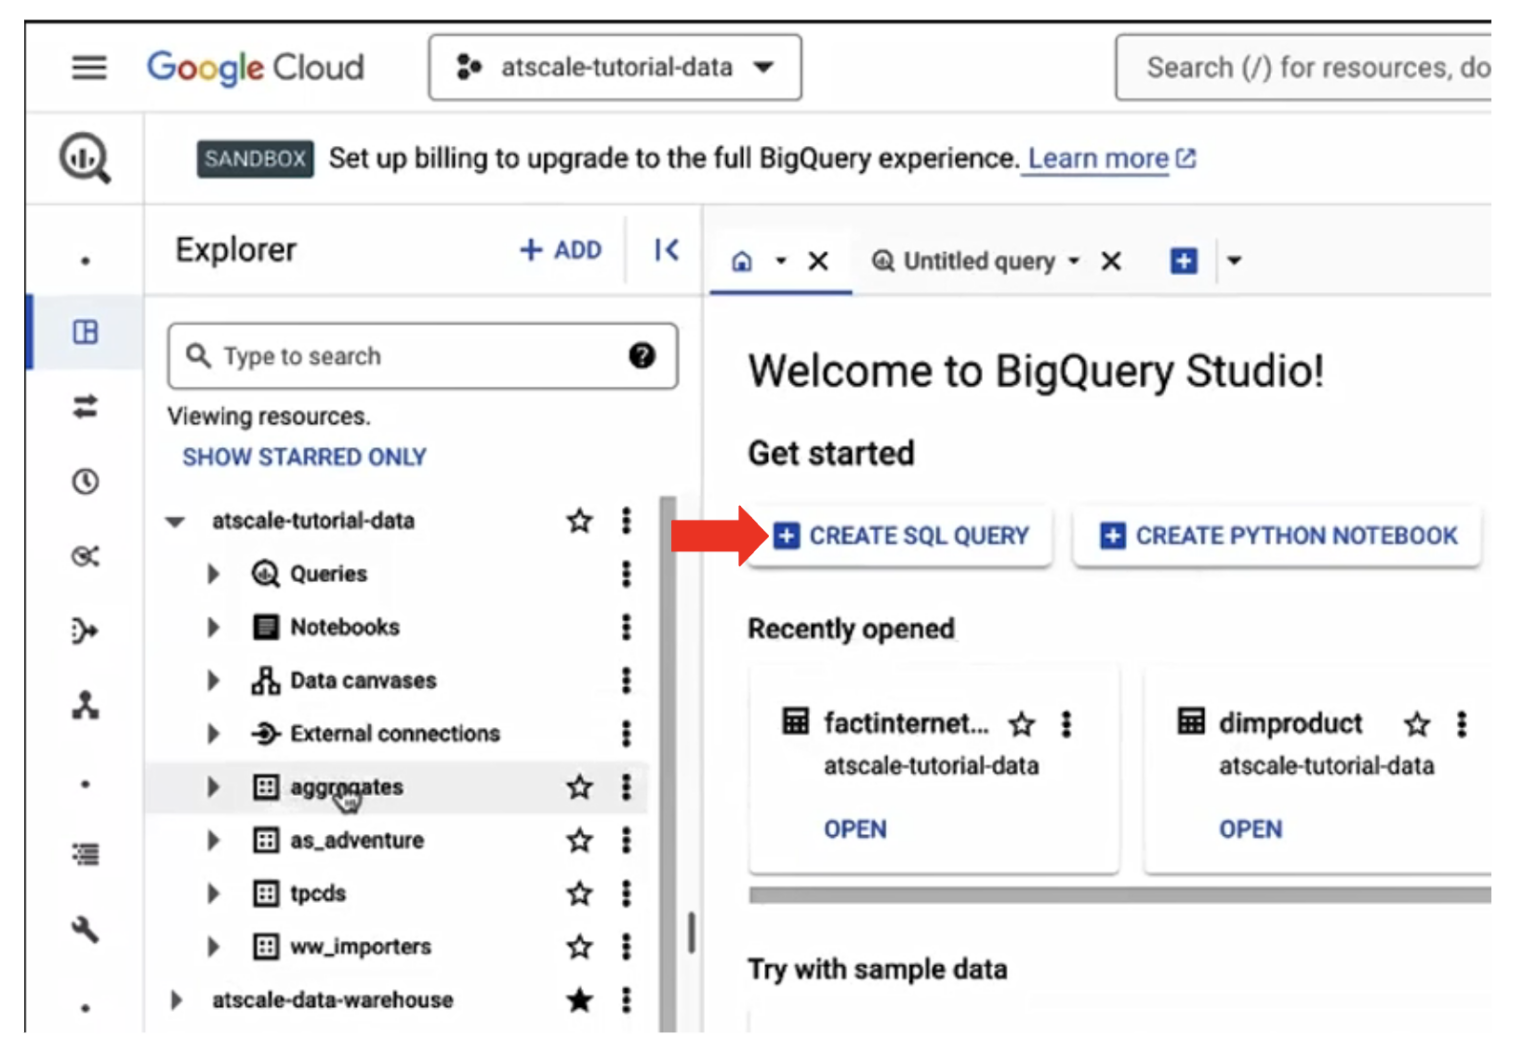Open BigQuery Studio from the left sidebar
The height and width of the screenshot is (1060, 1536).
pyautogui.click(x=86, y=158)
